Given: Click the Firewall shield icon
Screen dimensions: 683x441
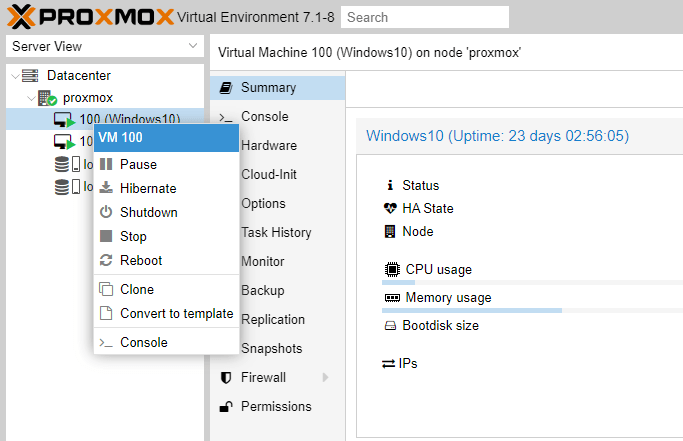Looking at the screenshot, I should click(x=226, y=377).
